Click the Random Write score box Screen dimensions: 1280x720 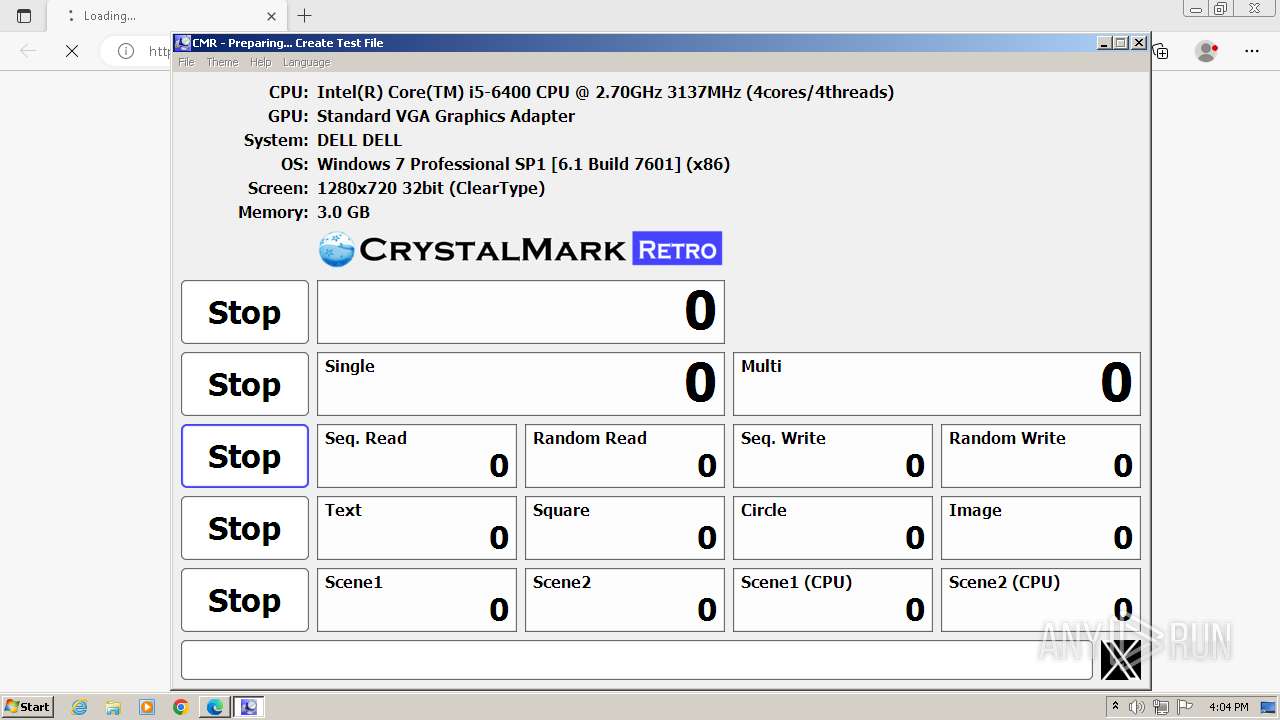[x=1041, y=456]
